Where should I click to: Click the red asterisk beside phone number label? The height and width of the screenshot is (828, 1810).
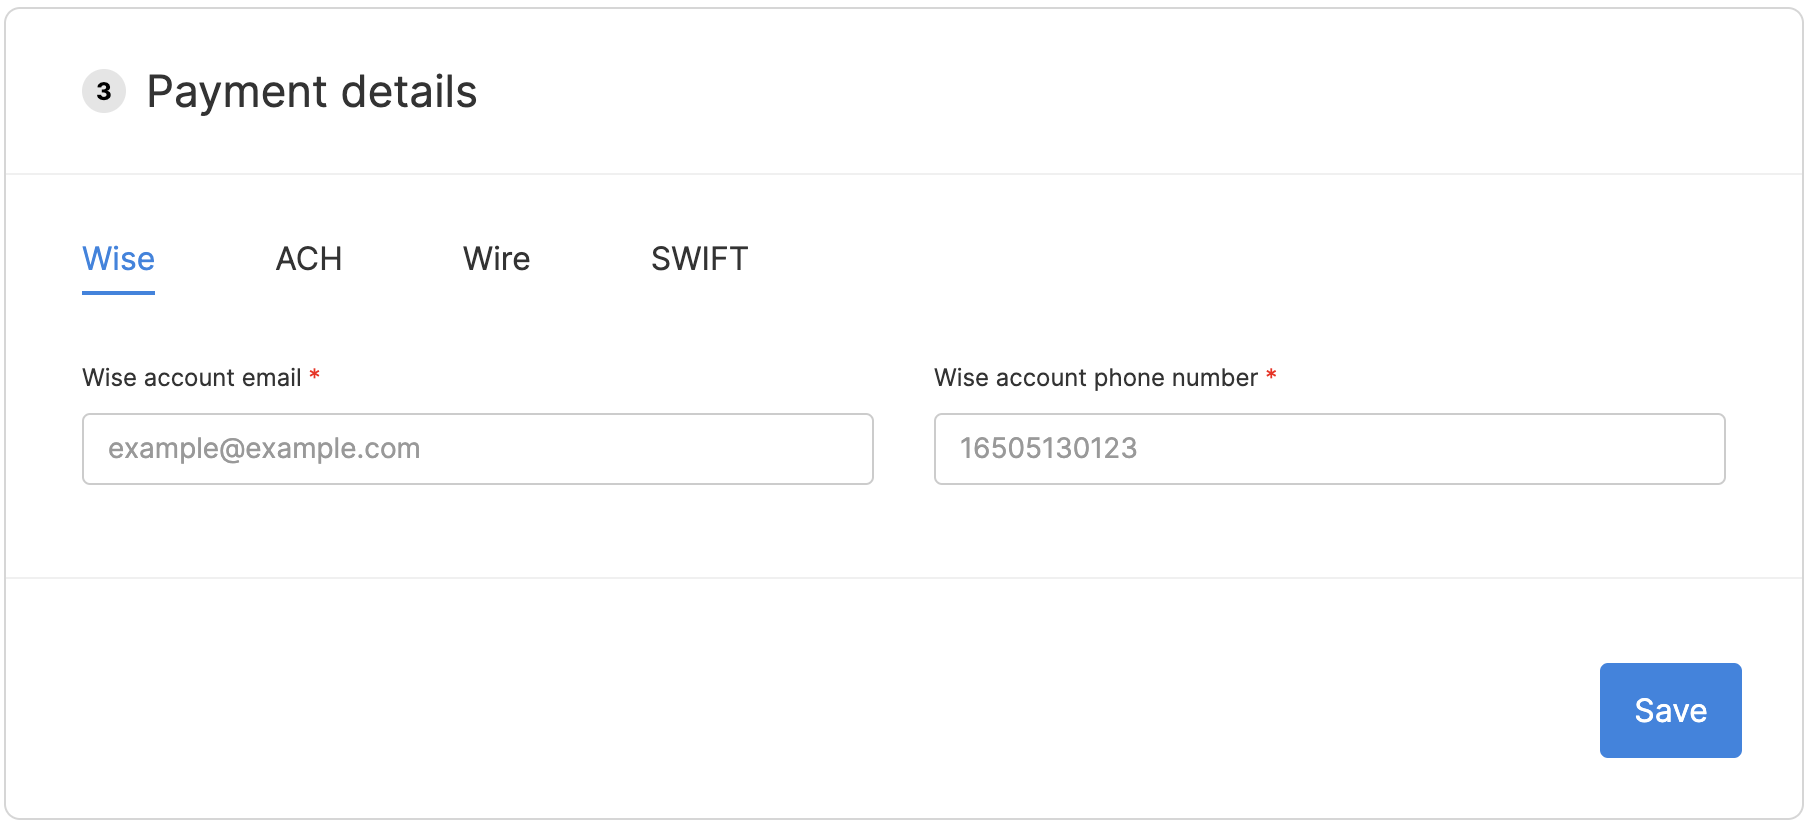coord(1271,375)
